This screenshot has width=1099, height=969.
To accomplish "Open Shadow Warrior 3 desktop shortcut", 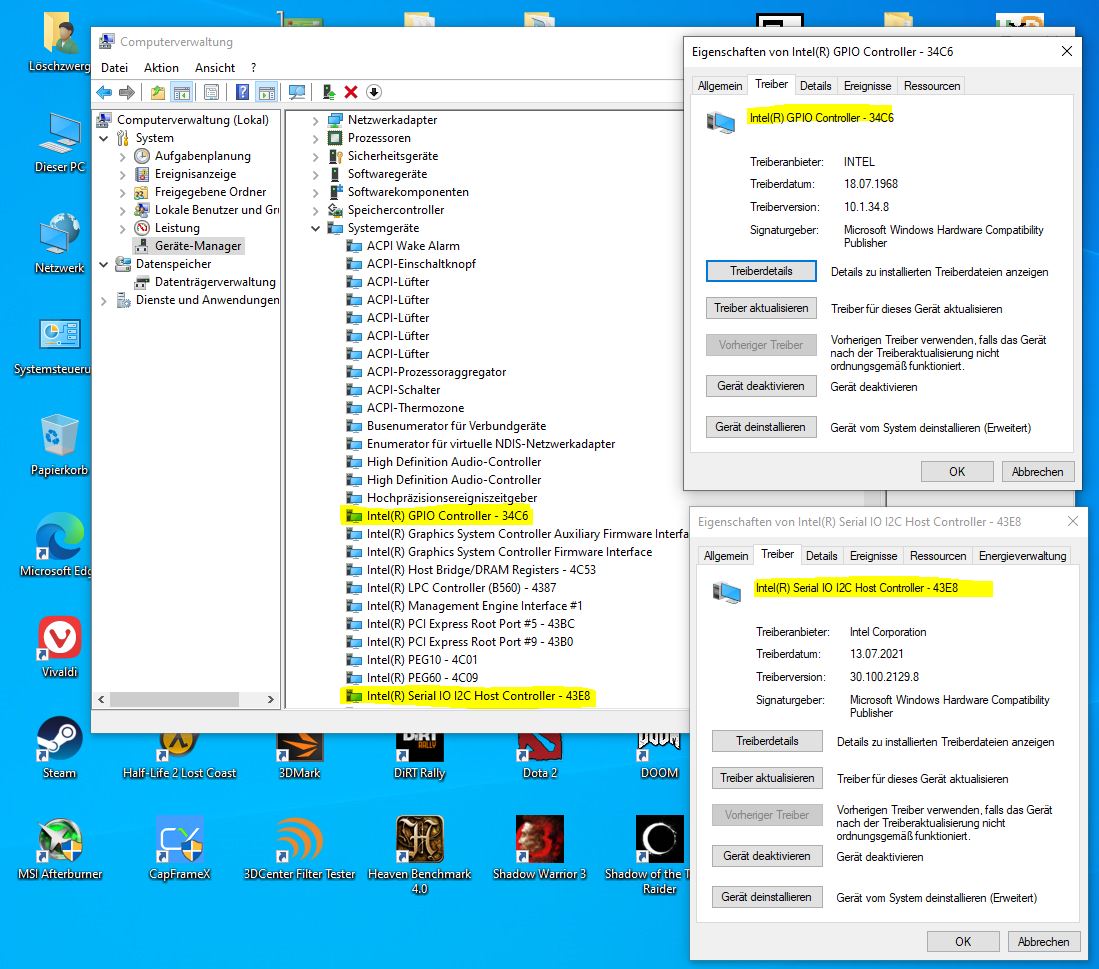I will [539, 848].
